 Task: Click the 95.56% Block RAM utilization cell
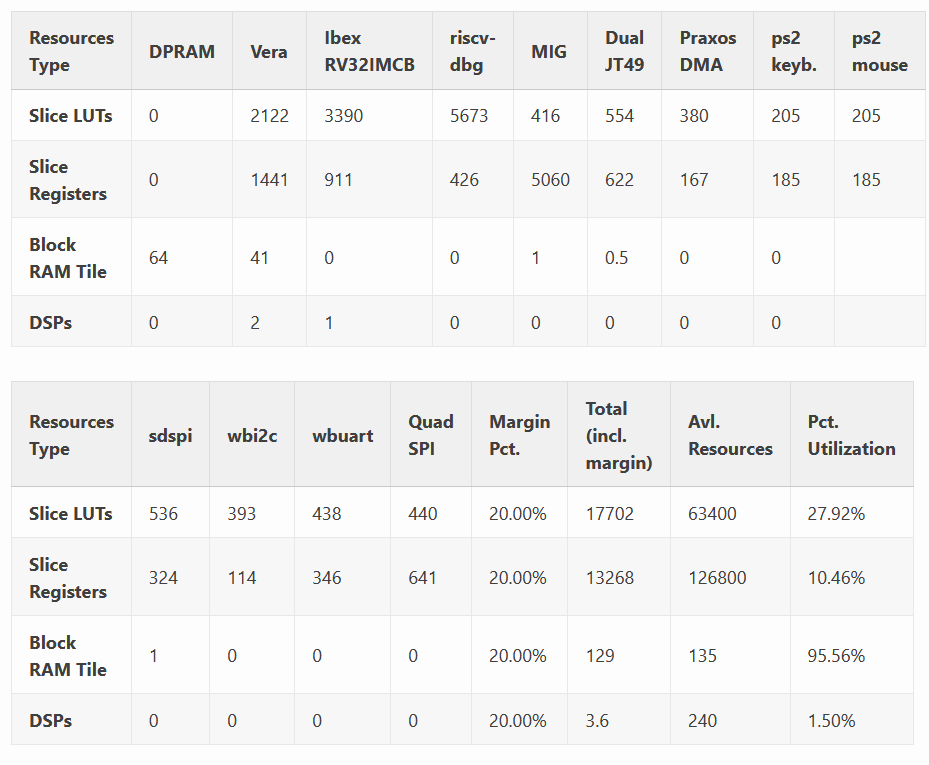click(836, 656)
